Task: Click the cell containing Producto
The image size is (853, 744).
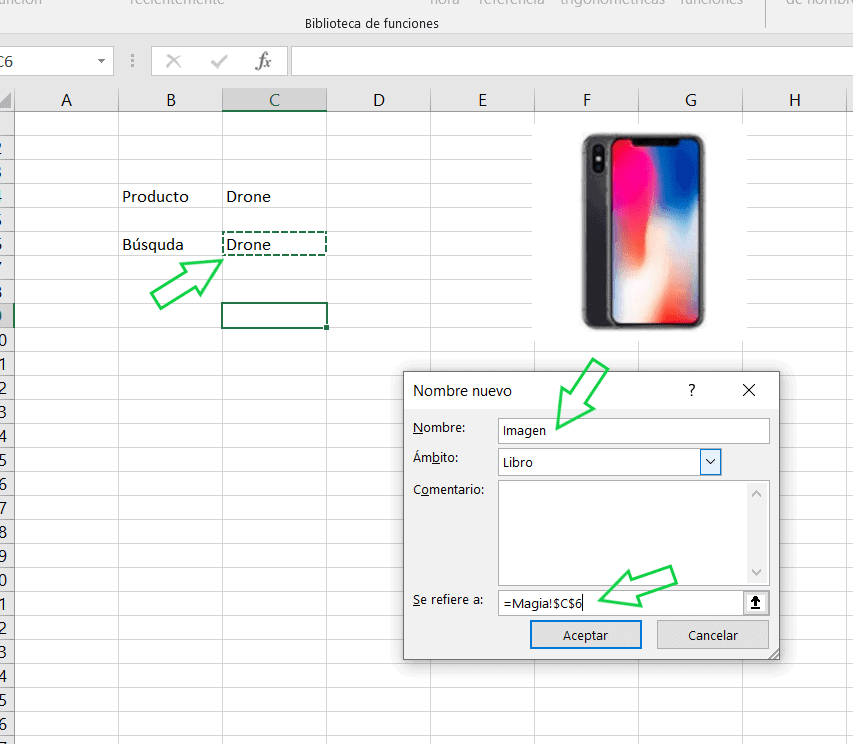Action: (170, 196)
